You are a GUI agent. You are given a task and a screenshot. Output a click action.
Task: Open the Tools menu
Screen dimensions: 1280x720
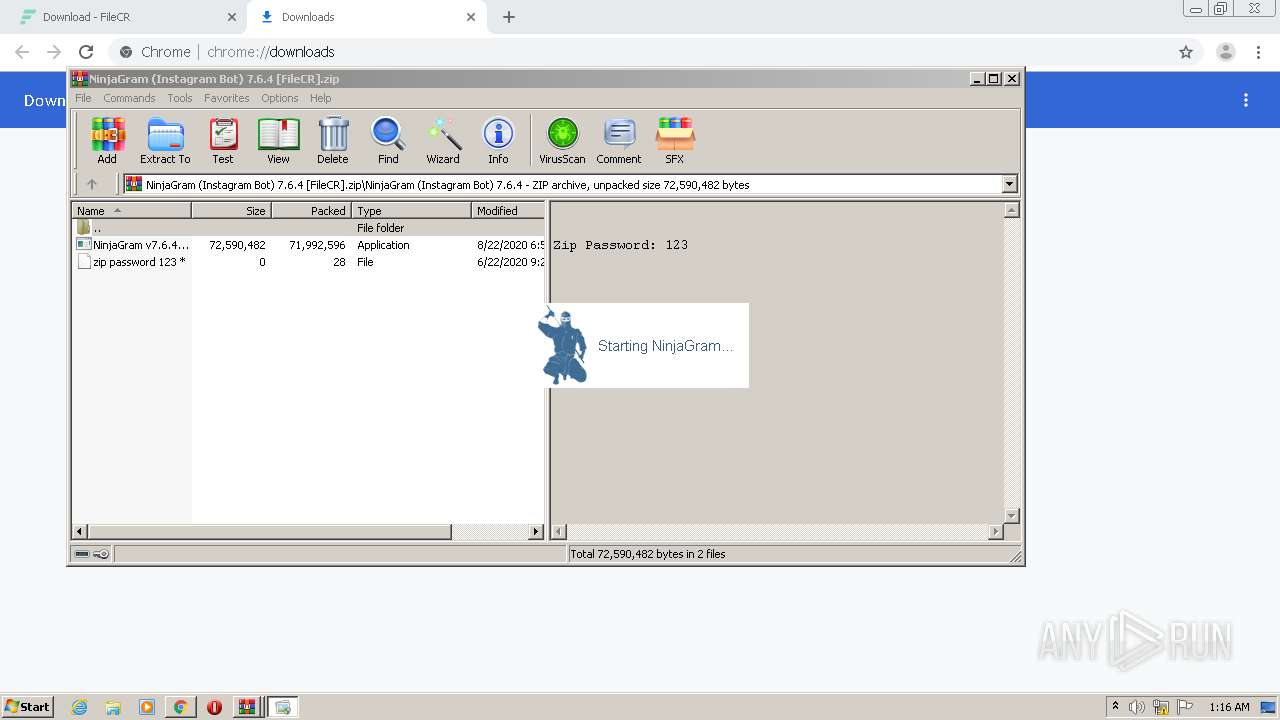pos(180,98)
